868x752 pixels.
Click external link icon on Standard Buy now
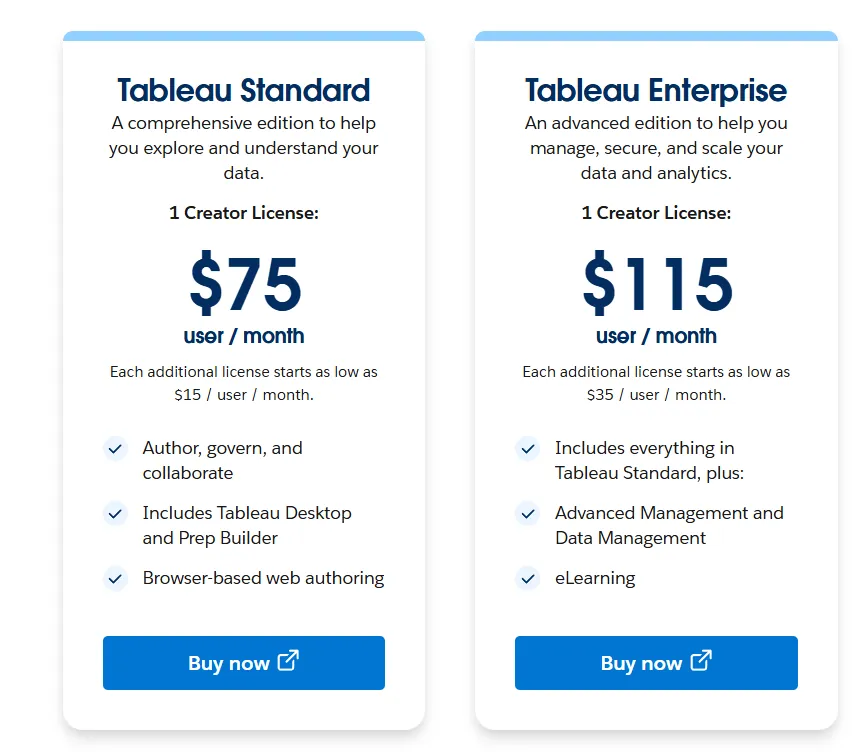click(x=288, y=661)
